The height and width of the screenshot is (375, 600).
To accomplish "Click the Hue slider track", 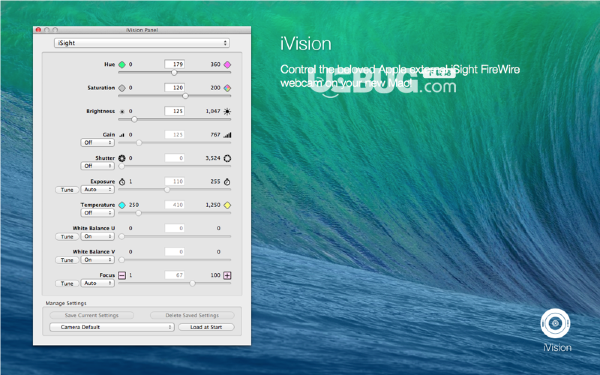I will 174,72.
